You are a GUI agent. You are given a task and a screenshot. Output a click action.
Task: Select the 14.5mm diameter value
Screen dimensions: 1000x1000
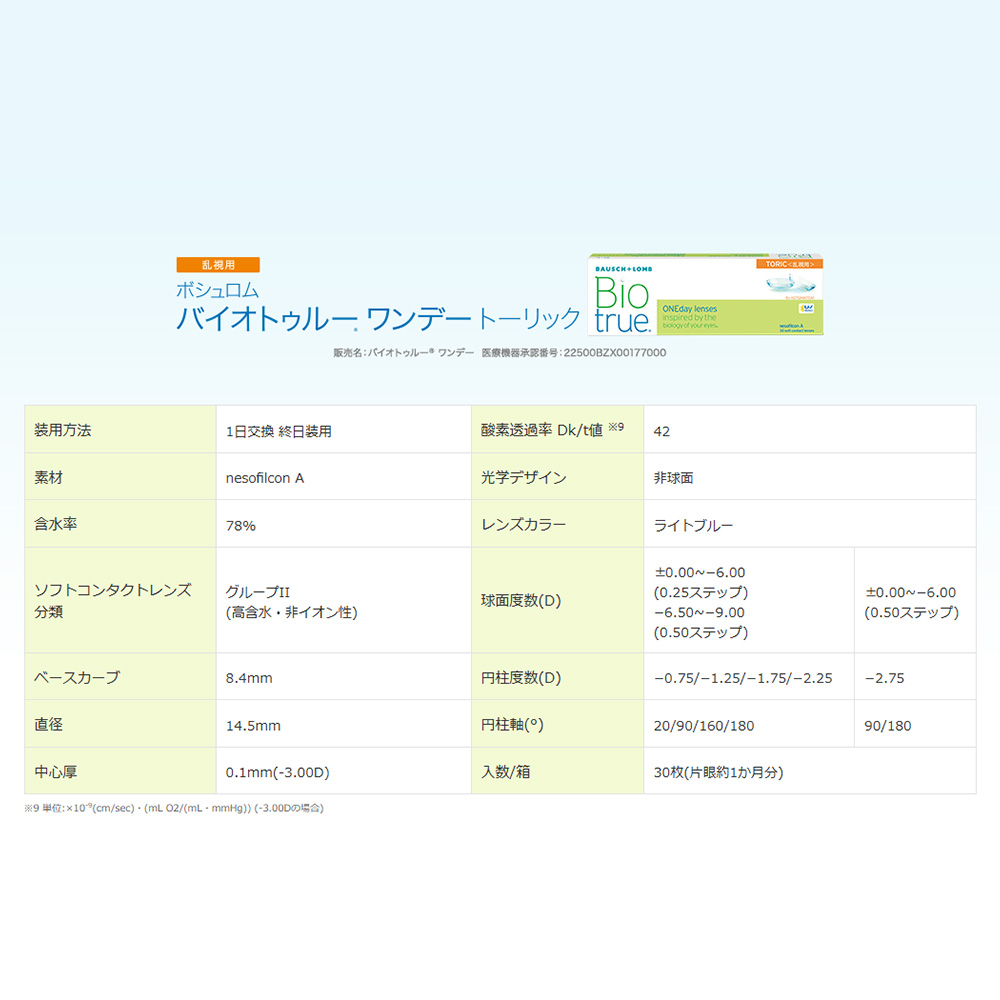pyautogui.click(x=253, y=726)
